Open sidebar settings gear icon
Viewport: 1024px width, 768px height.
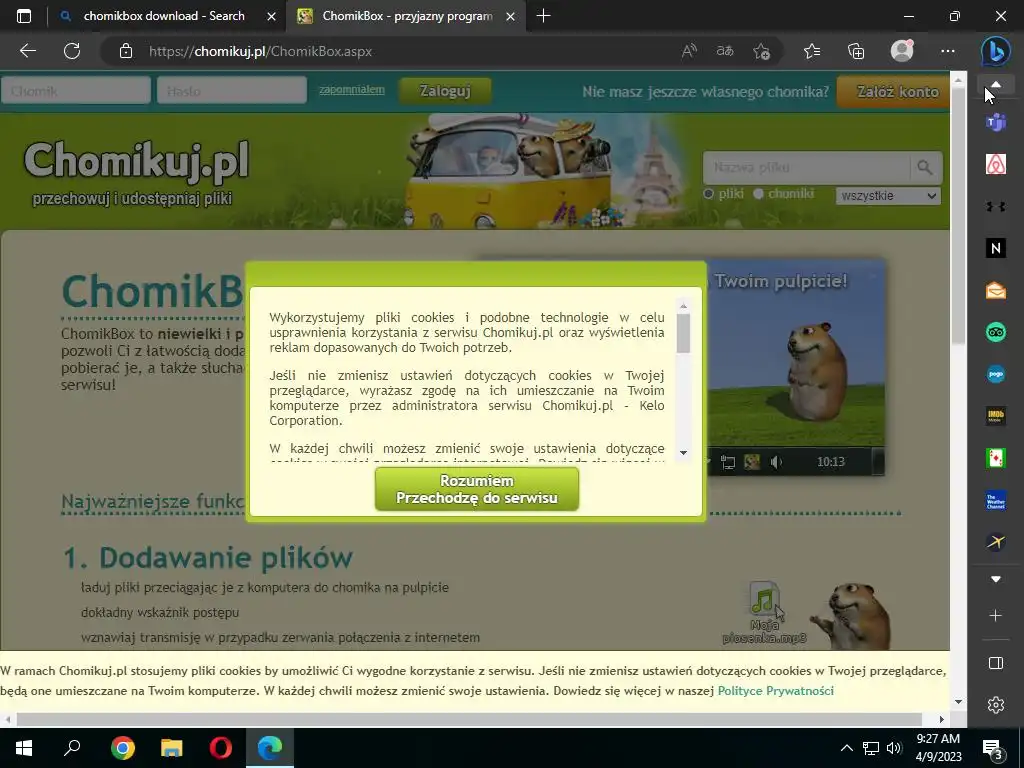pos(996,705)
